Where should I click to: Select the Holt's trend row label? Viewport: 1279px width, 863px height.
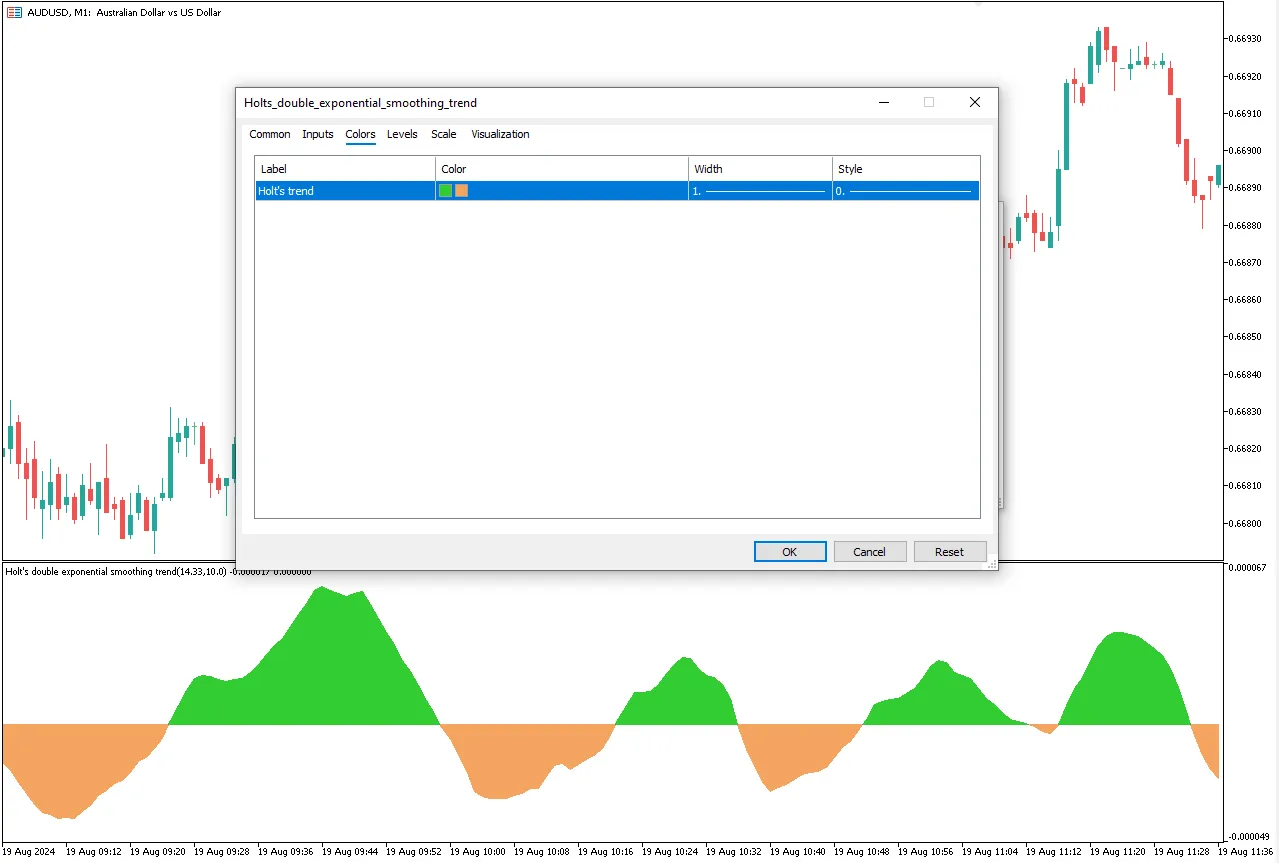tap(287, 191)
